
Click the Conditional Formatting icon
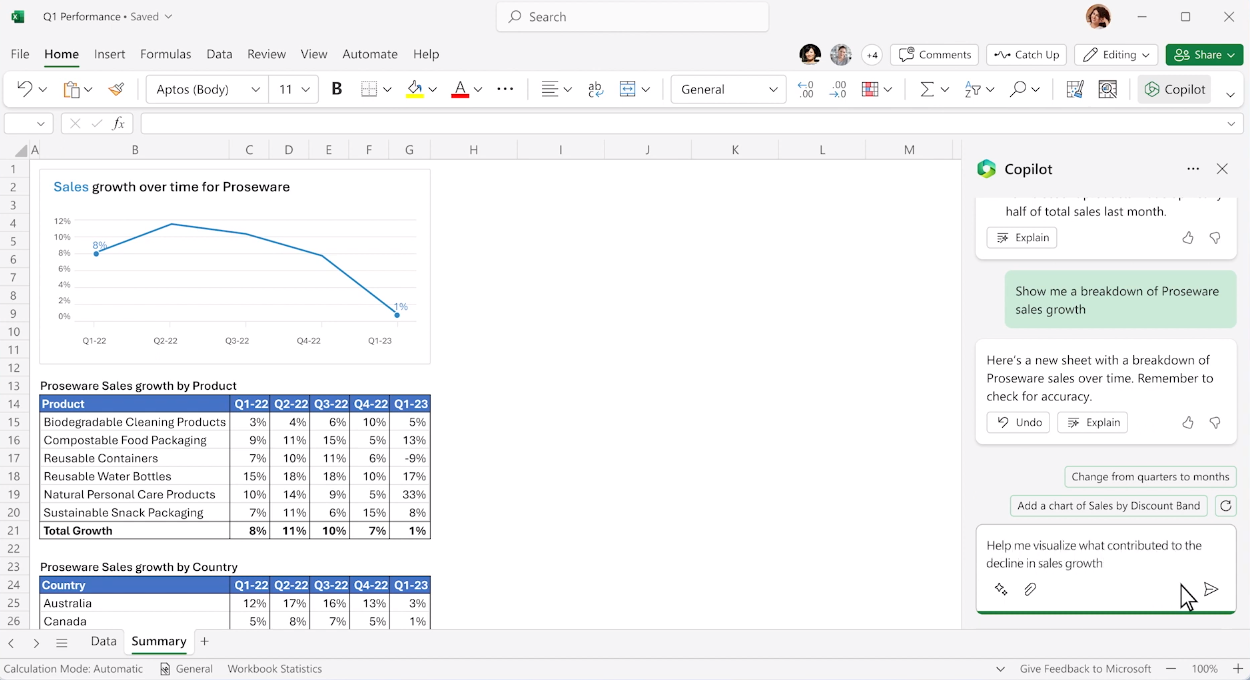click(870, 89)
